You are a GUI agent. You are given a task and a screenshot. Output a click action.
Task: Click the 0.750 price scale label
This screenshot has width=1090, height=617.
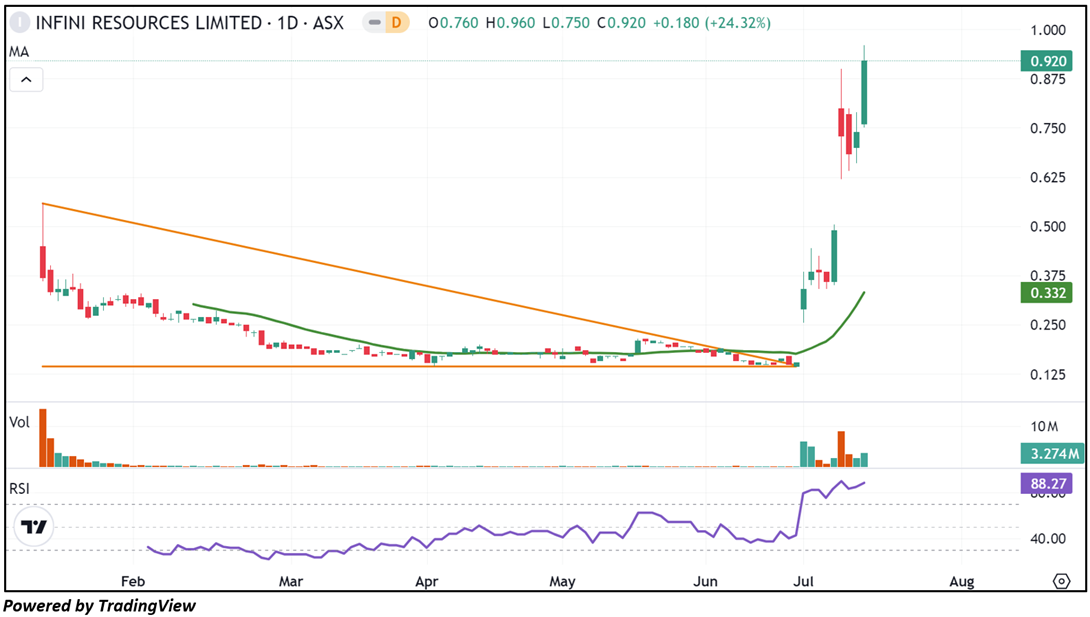[1048, 129]
